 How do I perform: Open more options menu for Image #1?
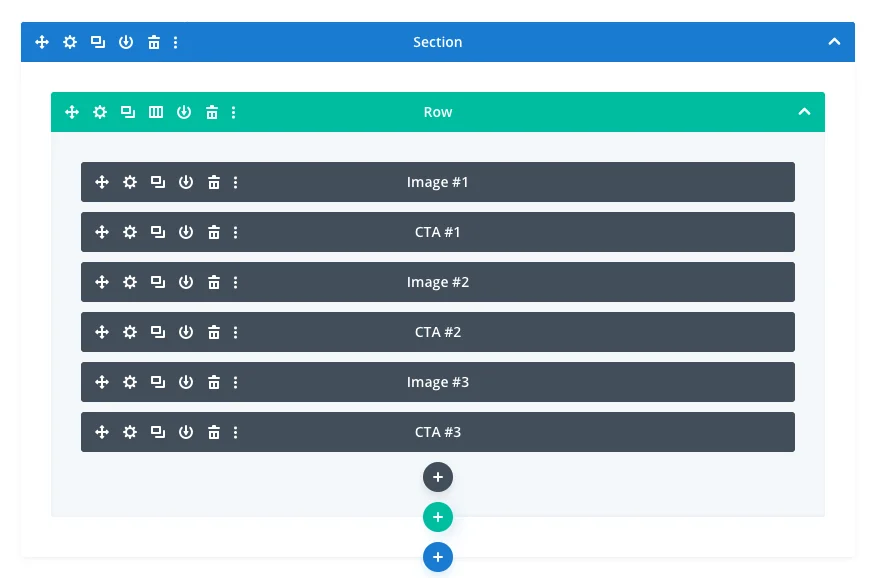(236, 182)
